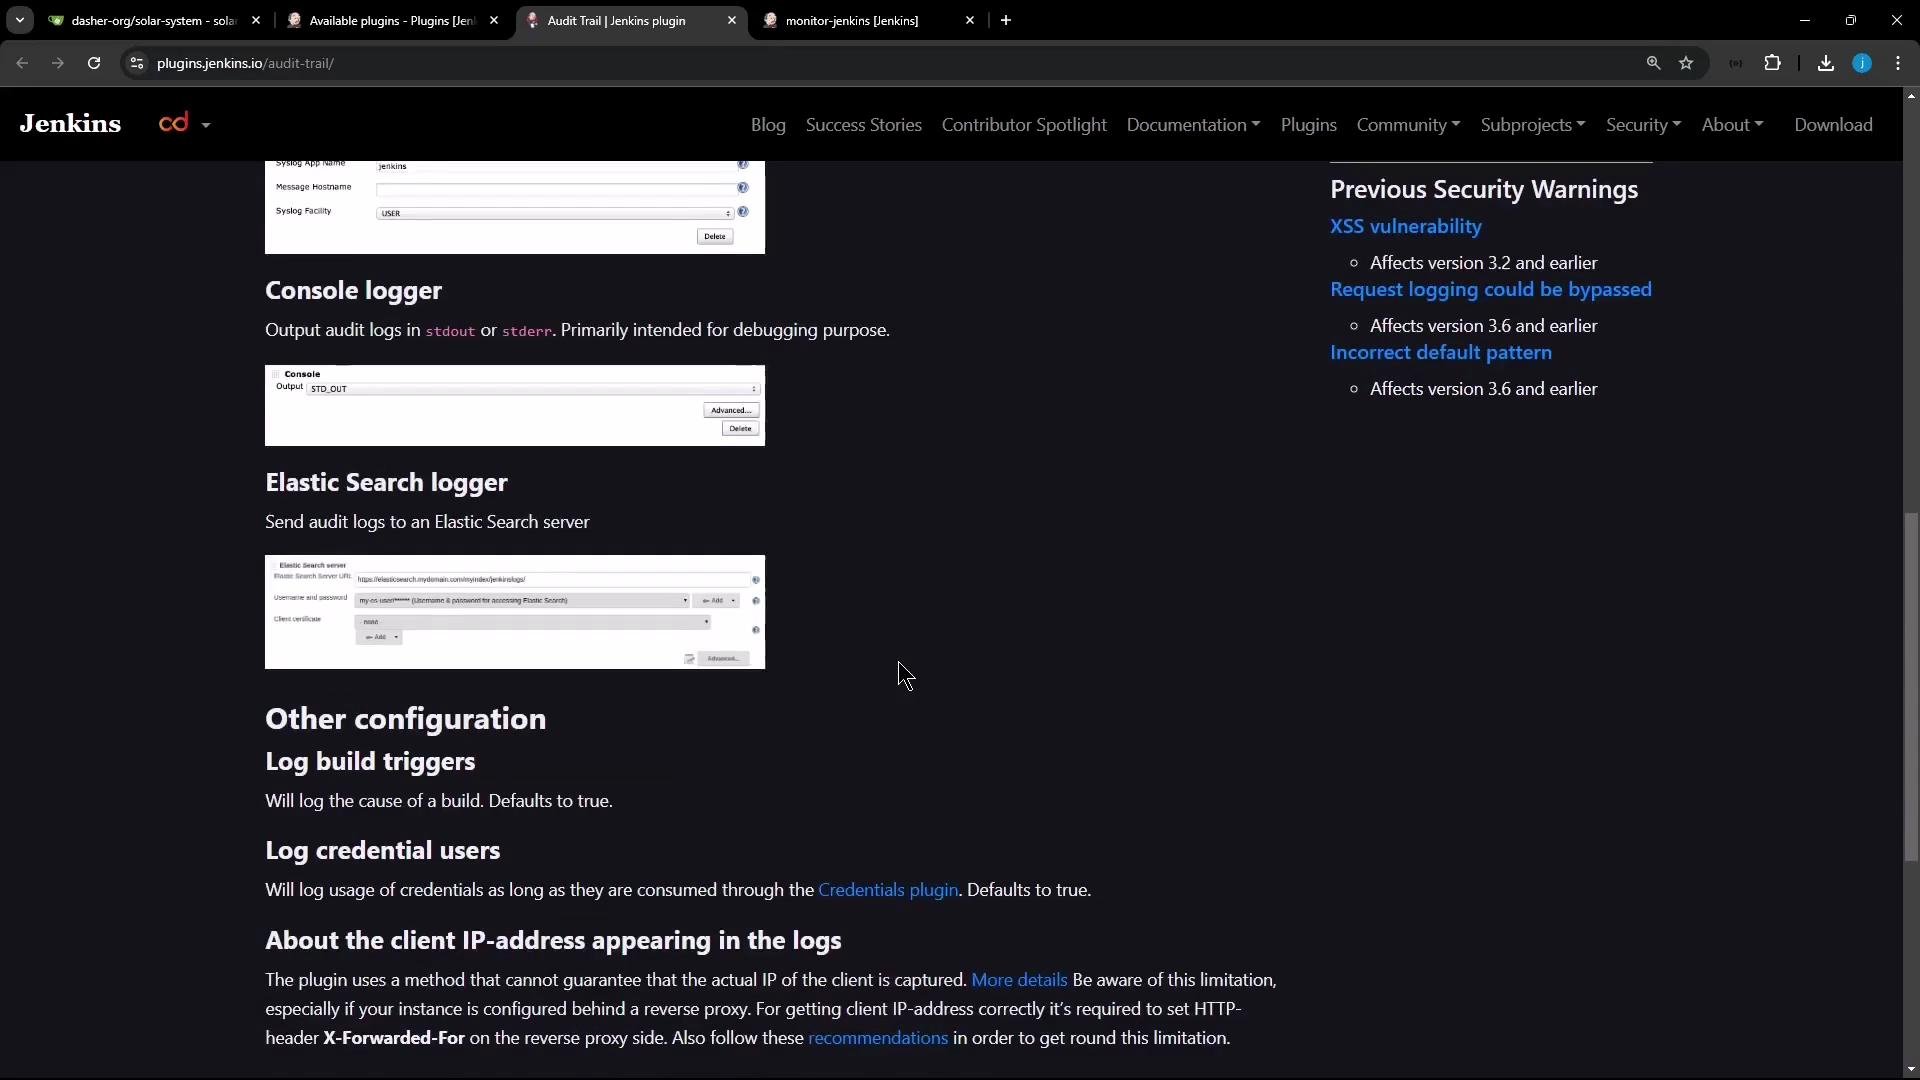Open Success Stories page
Screen dimensions: 1920x1080
(x=864, y=125)
